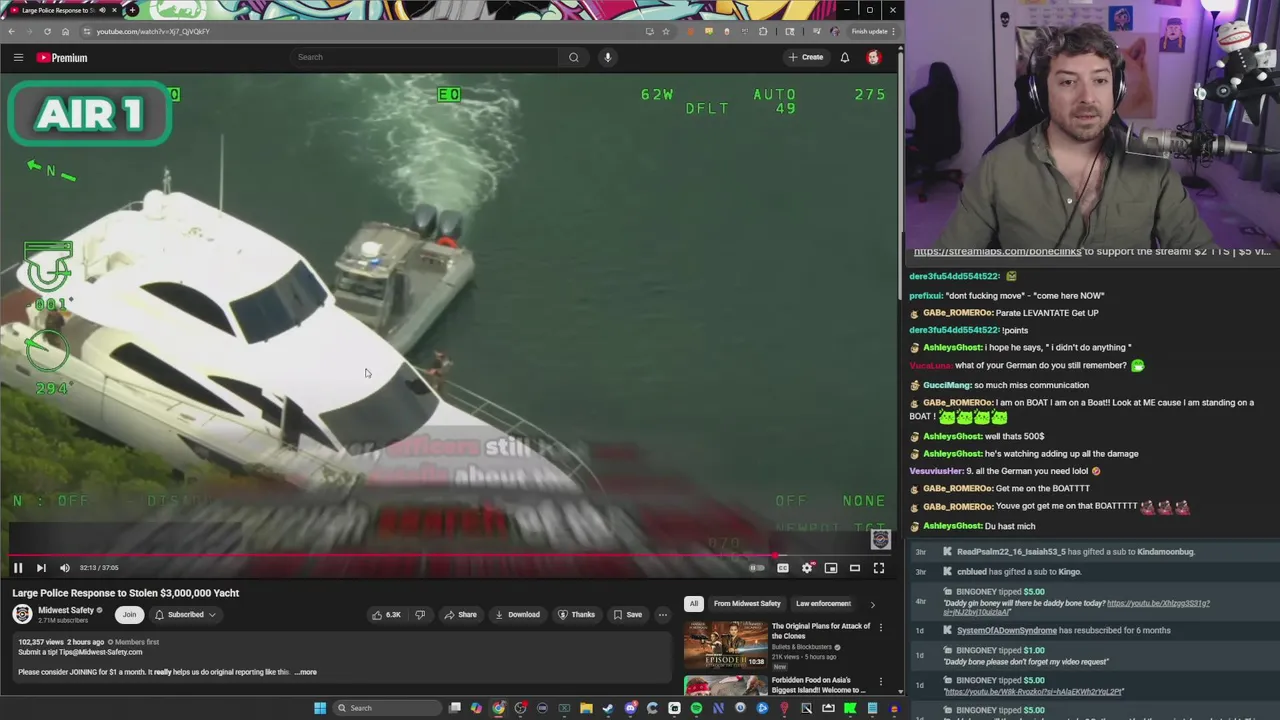The image size is (1280, 720).
Task: Open Chrome from the taskbar
Action: 498,708
